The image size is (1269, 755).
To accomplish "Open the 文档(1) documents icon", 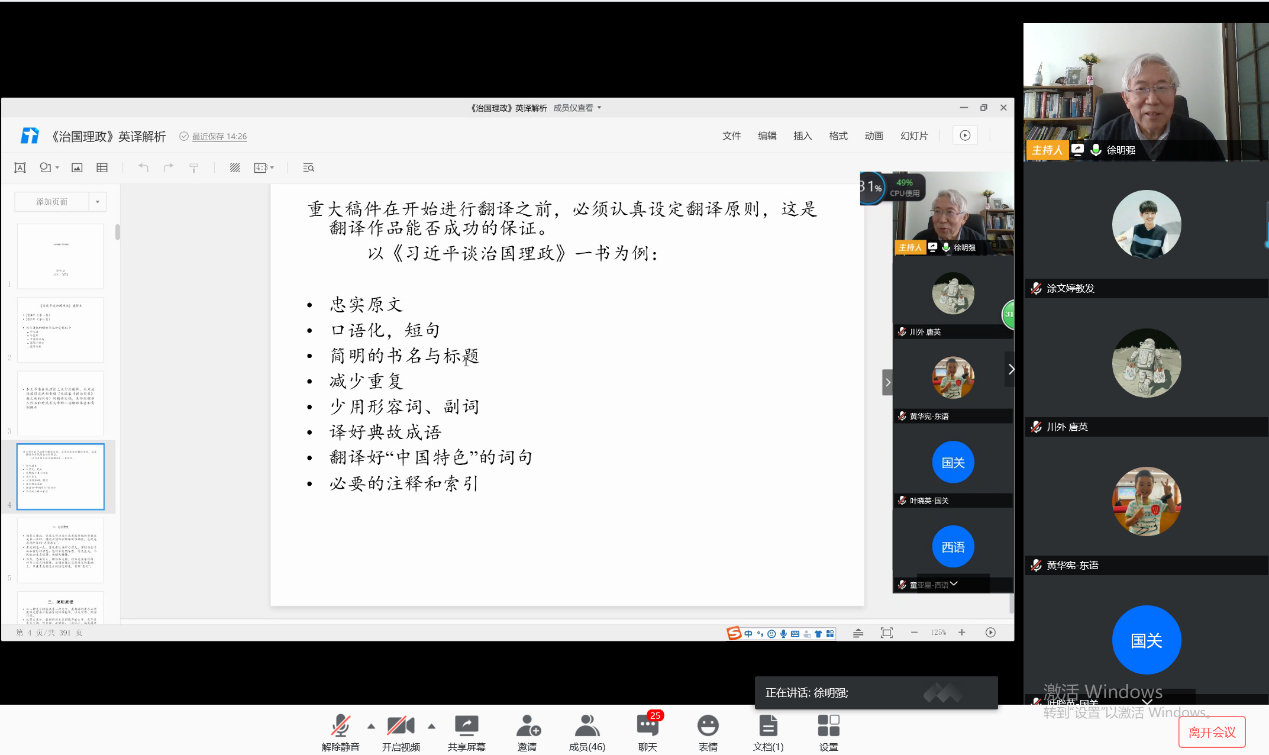I will point(768,727).
